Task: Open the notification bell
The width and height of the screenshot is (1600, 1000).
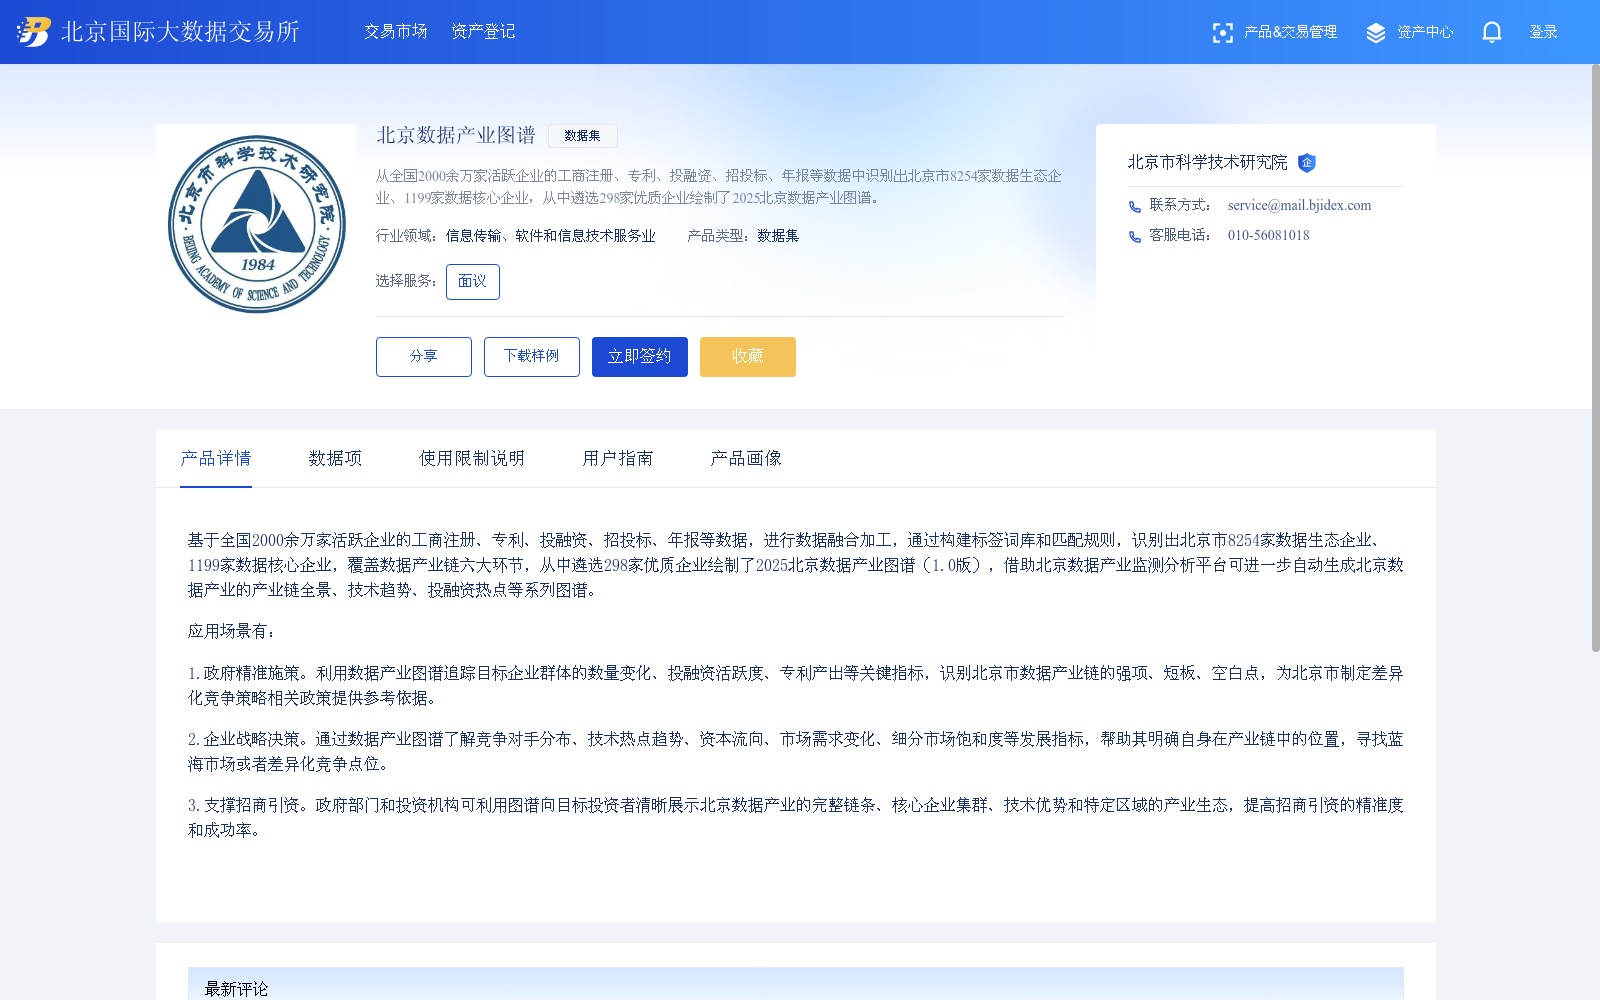Action: [1492, 32]
